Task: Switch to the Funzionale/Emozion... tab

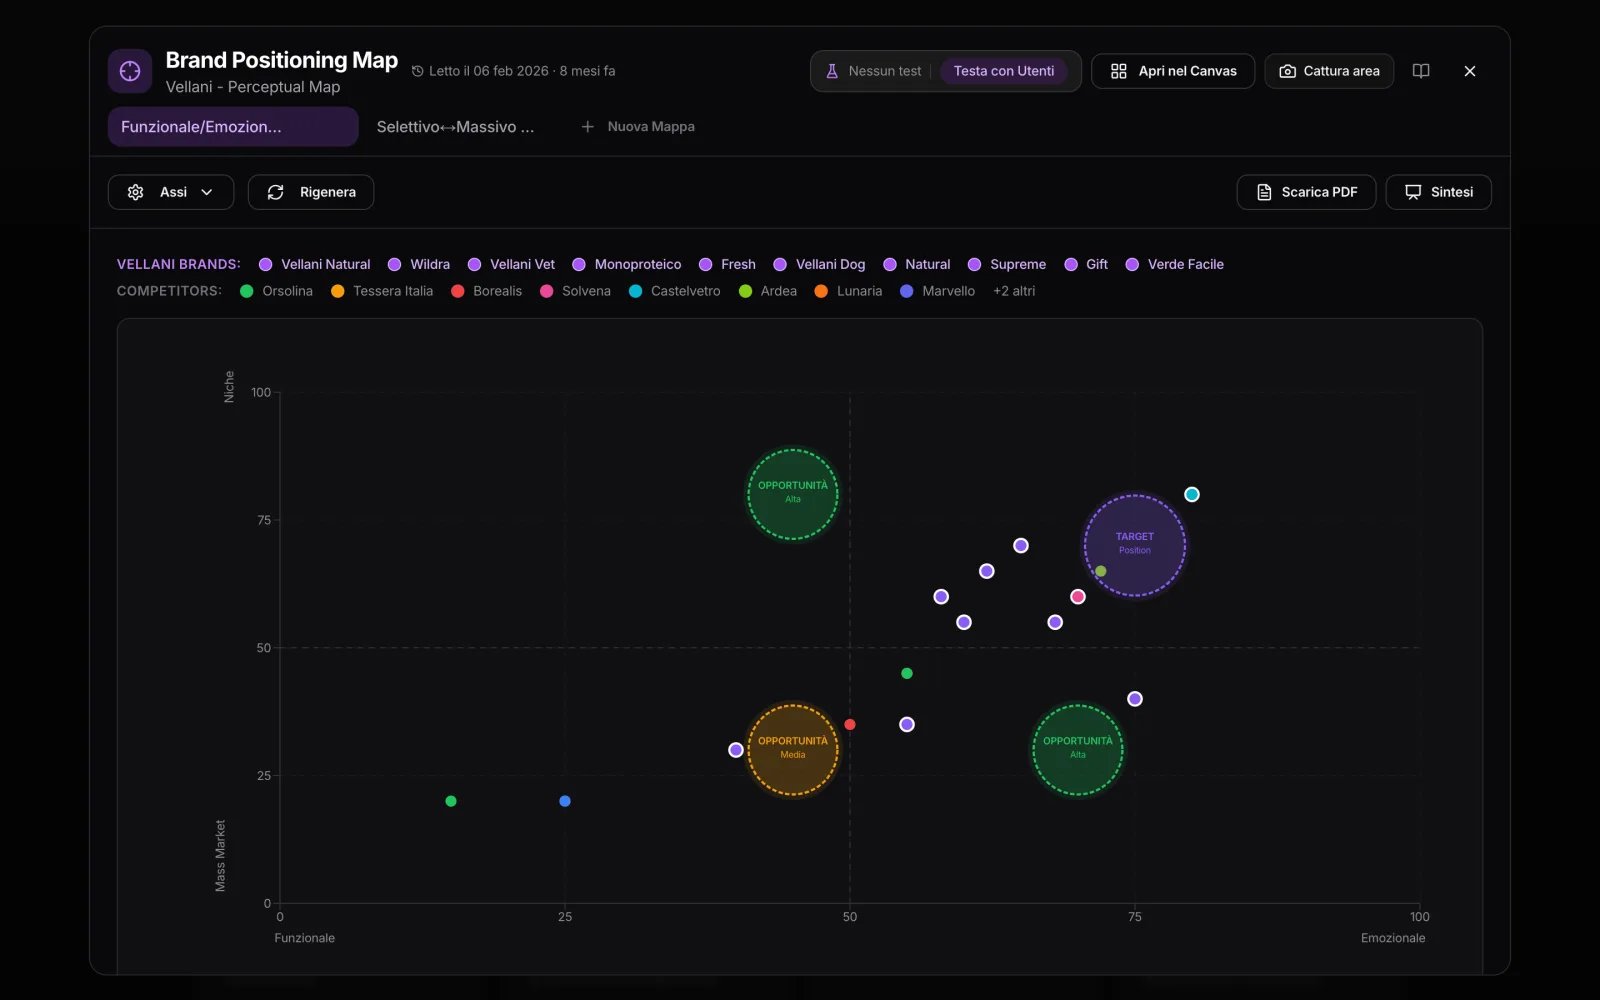Action: click(233, 127)
